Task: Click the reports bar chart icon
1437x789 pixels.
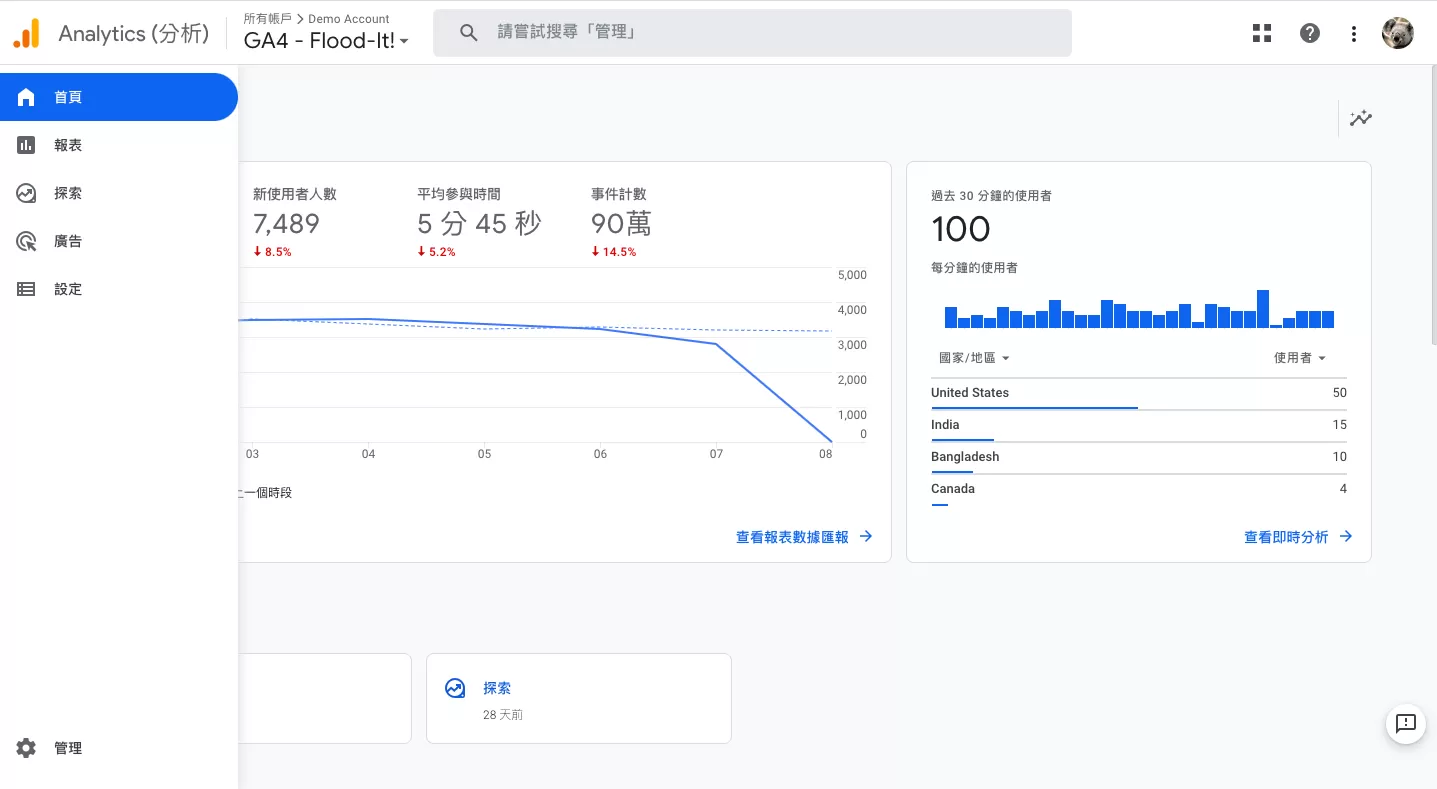Action: coord(26,145)
